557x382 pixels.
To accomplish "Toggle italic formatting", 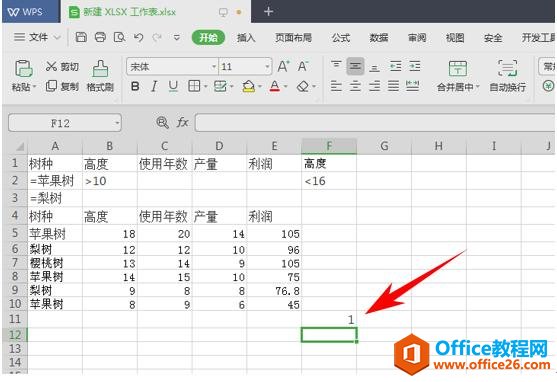I will (154, 86).
